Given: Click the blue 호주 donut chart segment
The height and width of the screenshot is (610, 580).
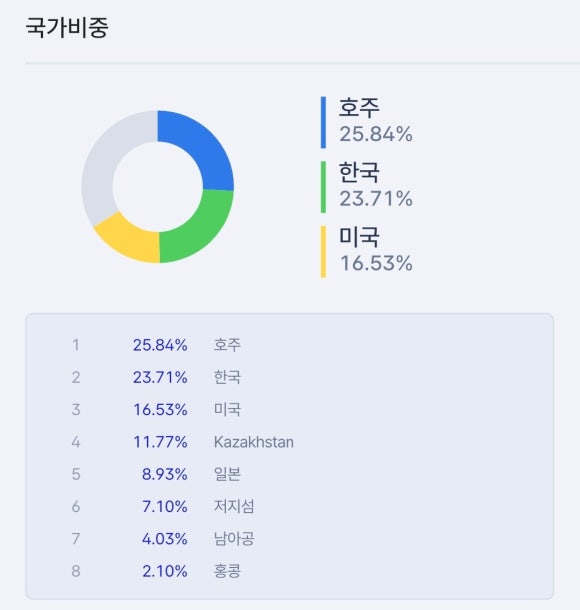Looking at the screenshot, I should tap(206, 150).
